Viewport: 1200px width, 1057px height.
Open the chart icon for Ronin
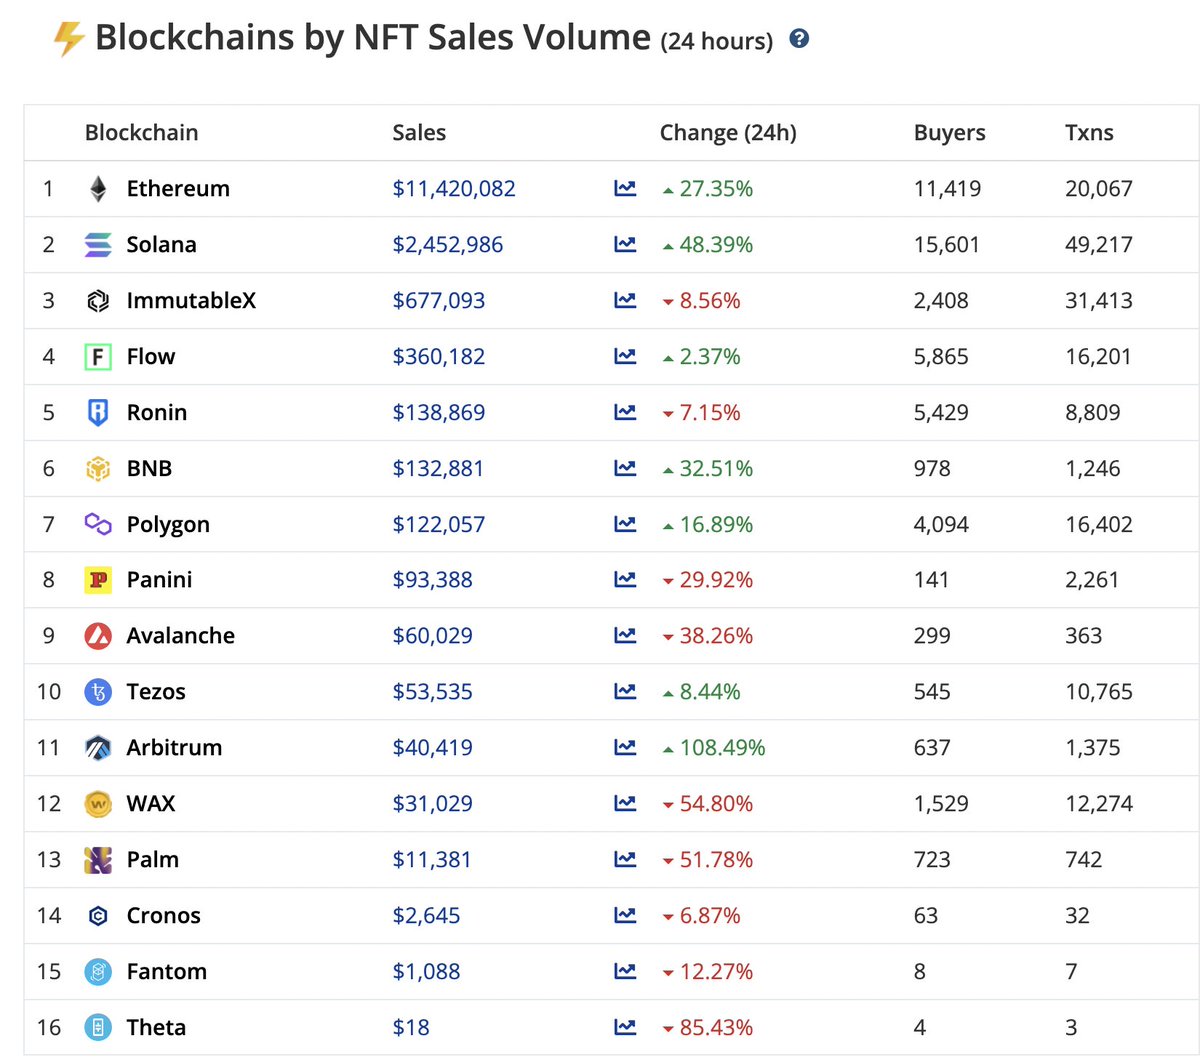click(x=625, y=412)
